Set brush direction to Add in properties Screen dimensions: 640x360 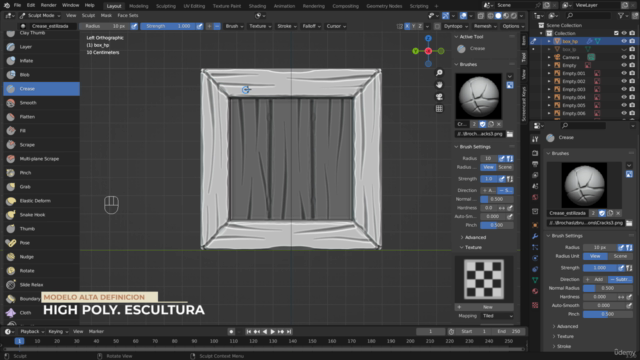595,280
